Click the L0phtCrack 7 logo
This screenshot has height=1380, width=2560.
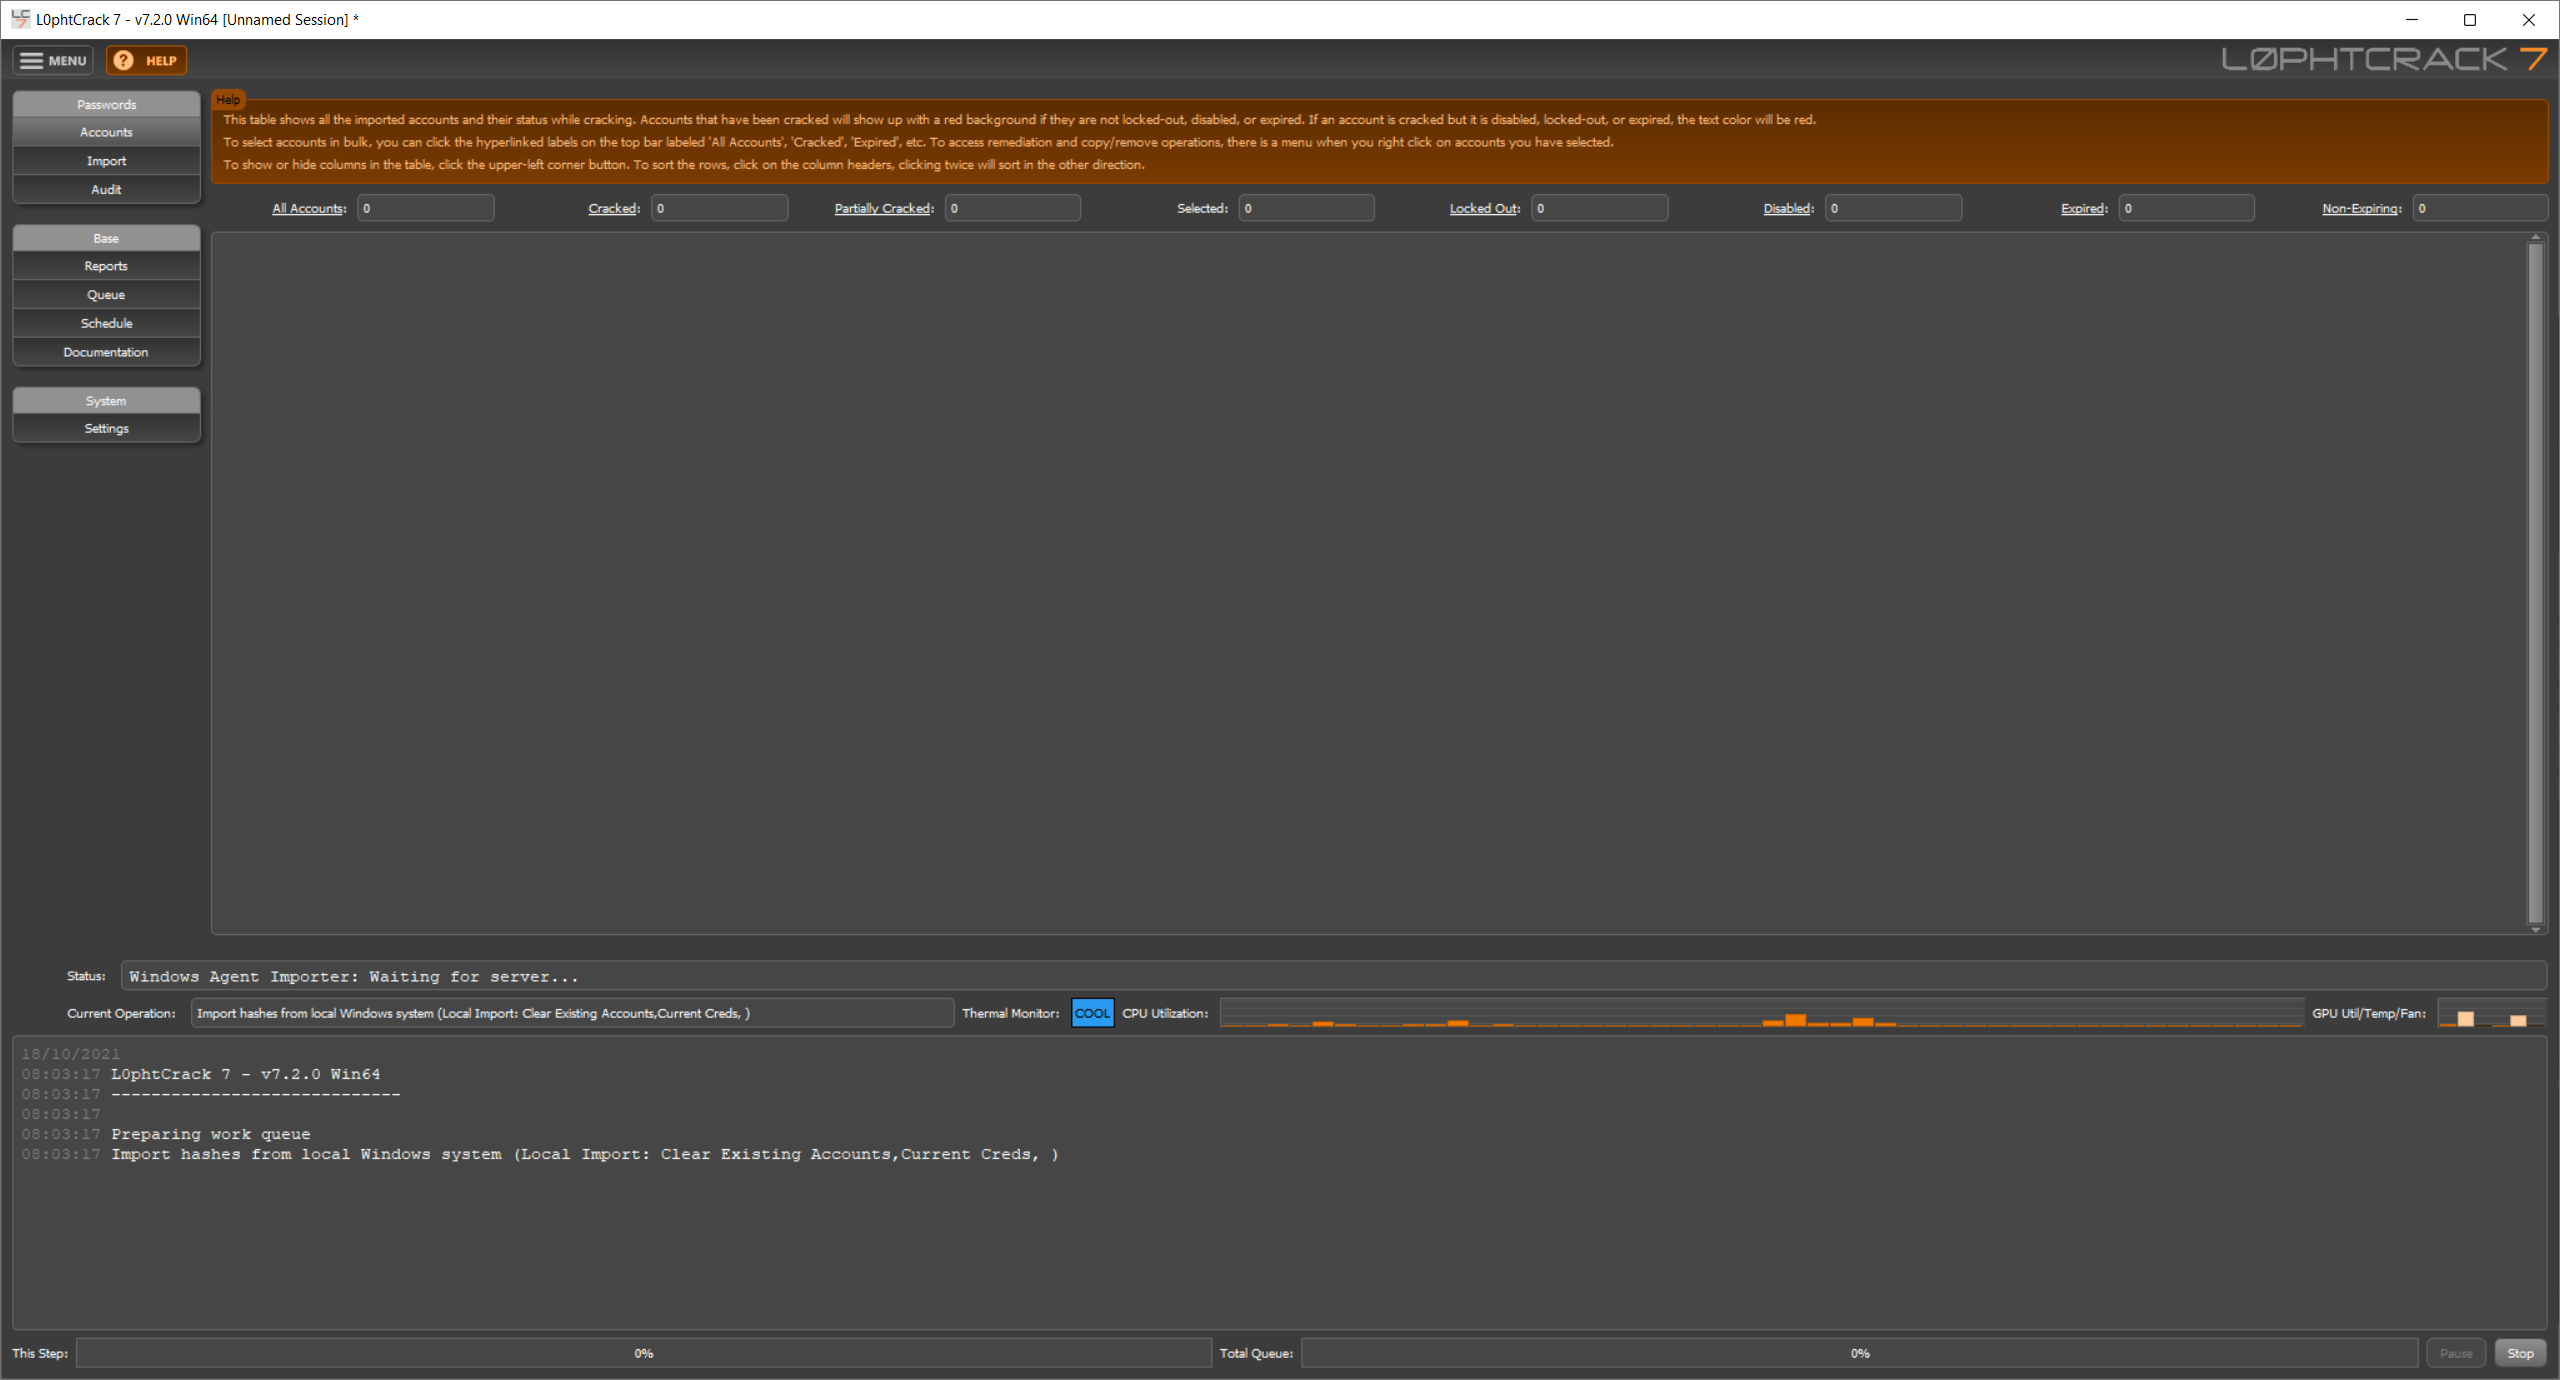[2384, 59]
